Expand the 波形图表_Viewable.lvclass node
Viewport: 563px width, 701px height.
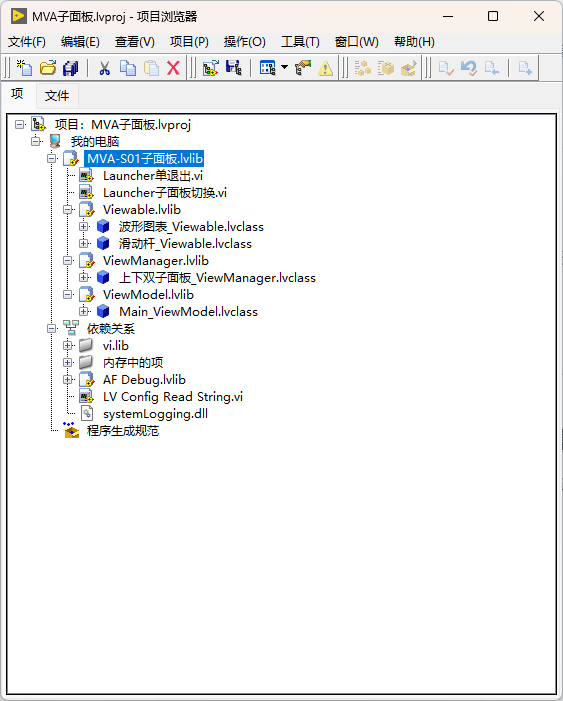(84, 226)
